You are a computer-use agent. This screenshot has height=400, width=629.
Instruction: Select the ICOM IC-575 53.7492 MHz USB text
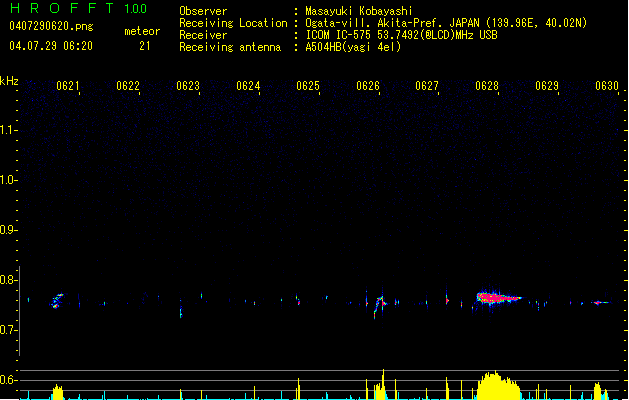click(402, 35)
